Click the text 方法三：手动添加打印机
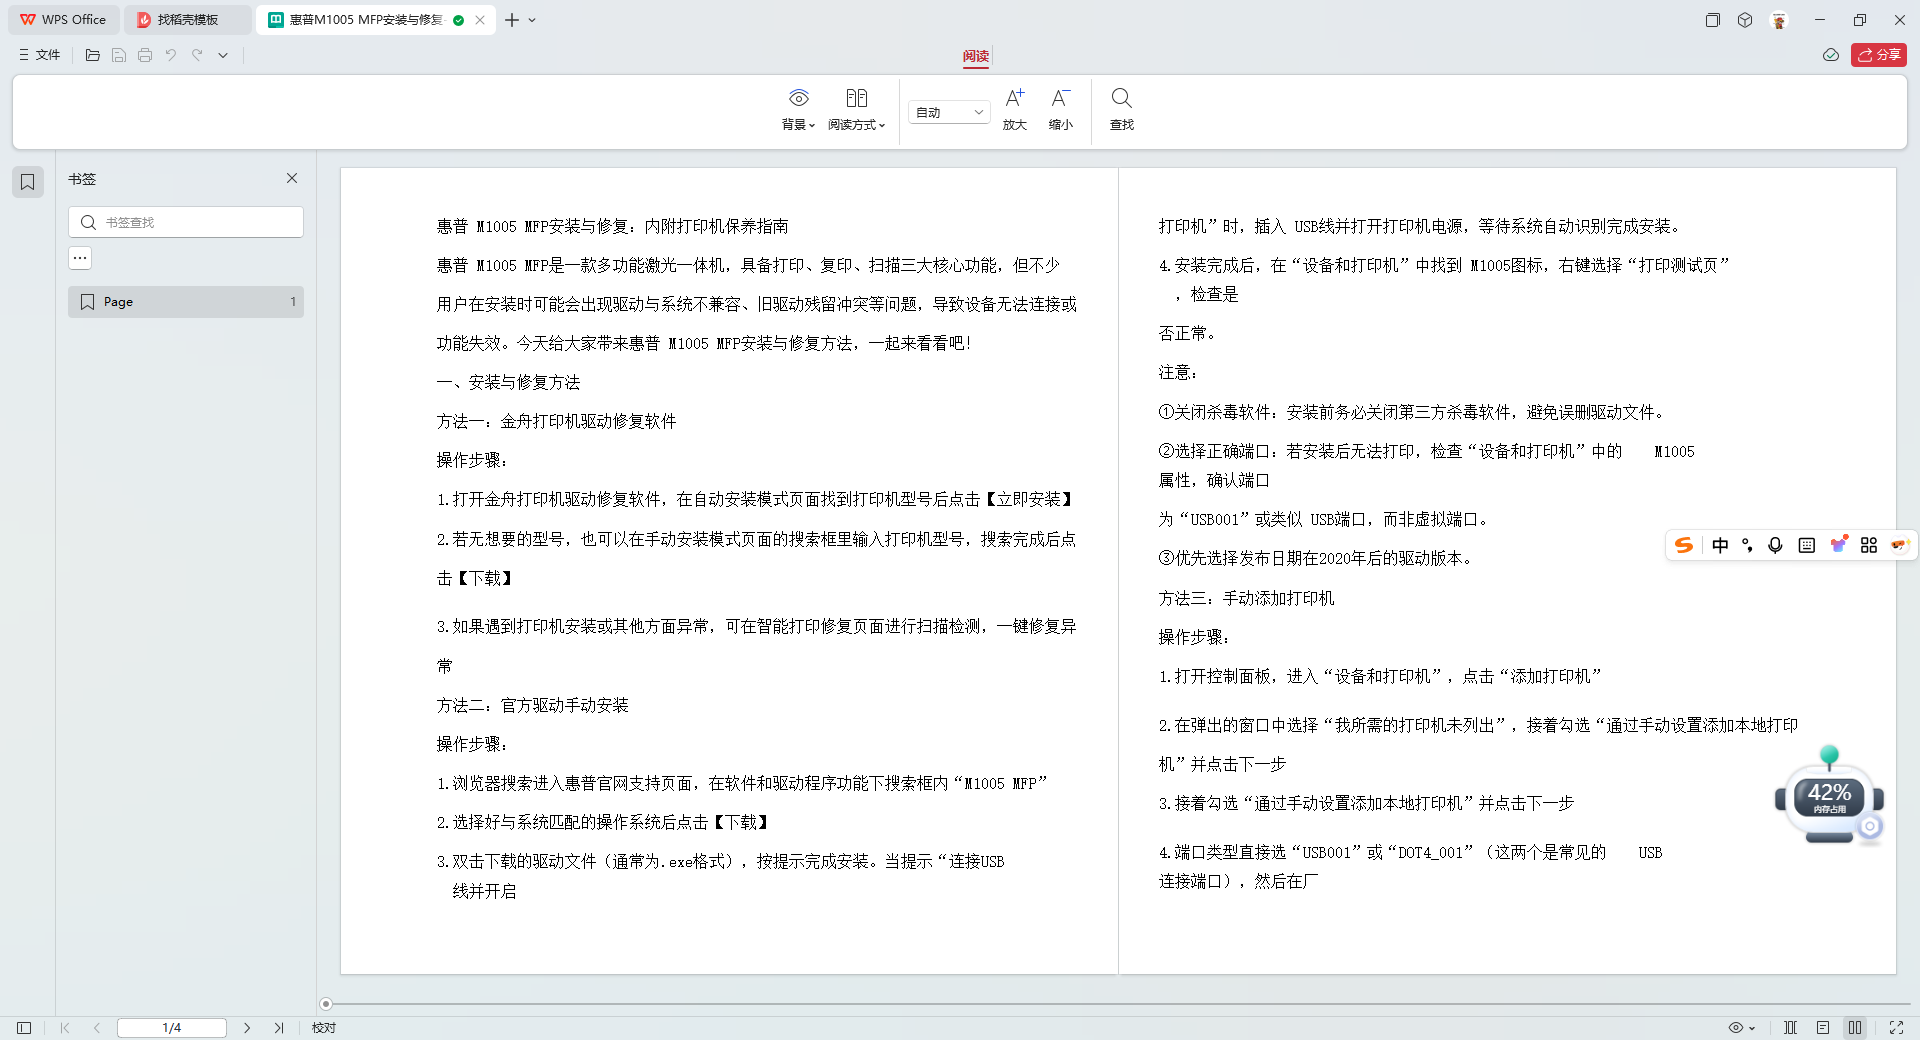 (x=1246, y=598)
